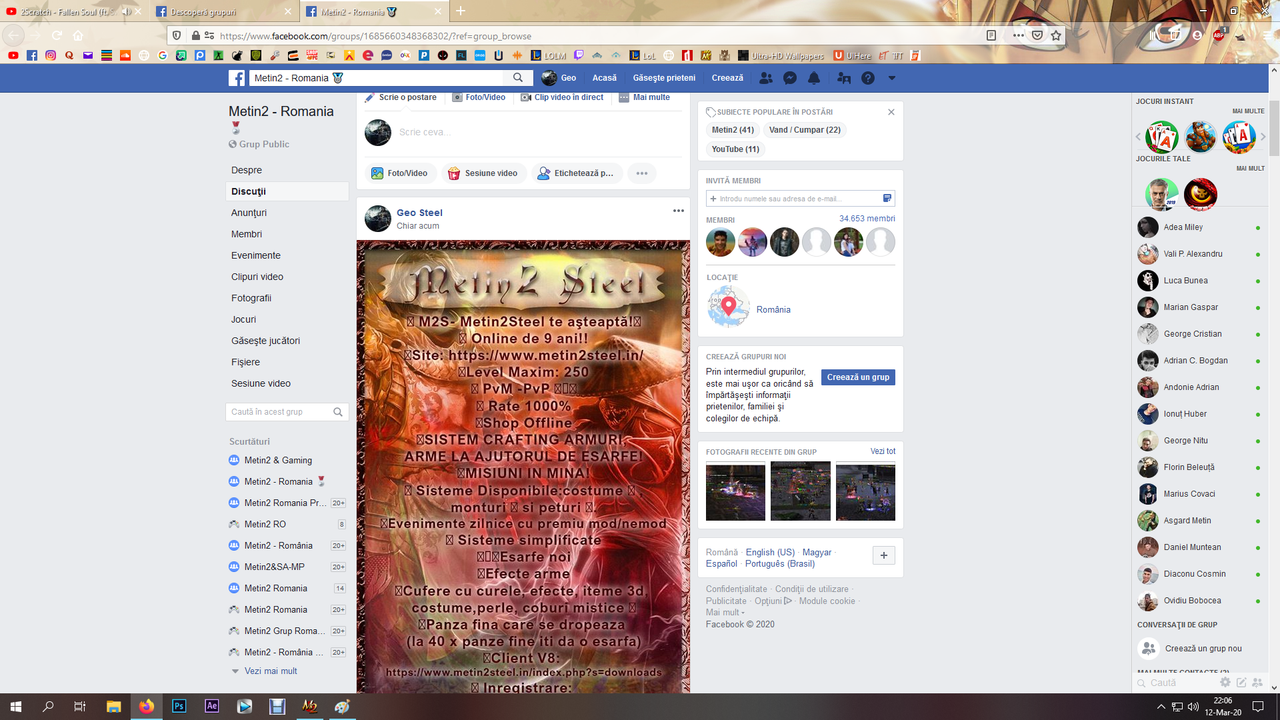Expand Vezi mai mult shortcuts
This screenshot has height=720, width=1280.
tap(270, 671)
